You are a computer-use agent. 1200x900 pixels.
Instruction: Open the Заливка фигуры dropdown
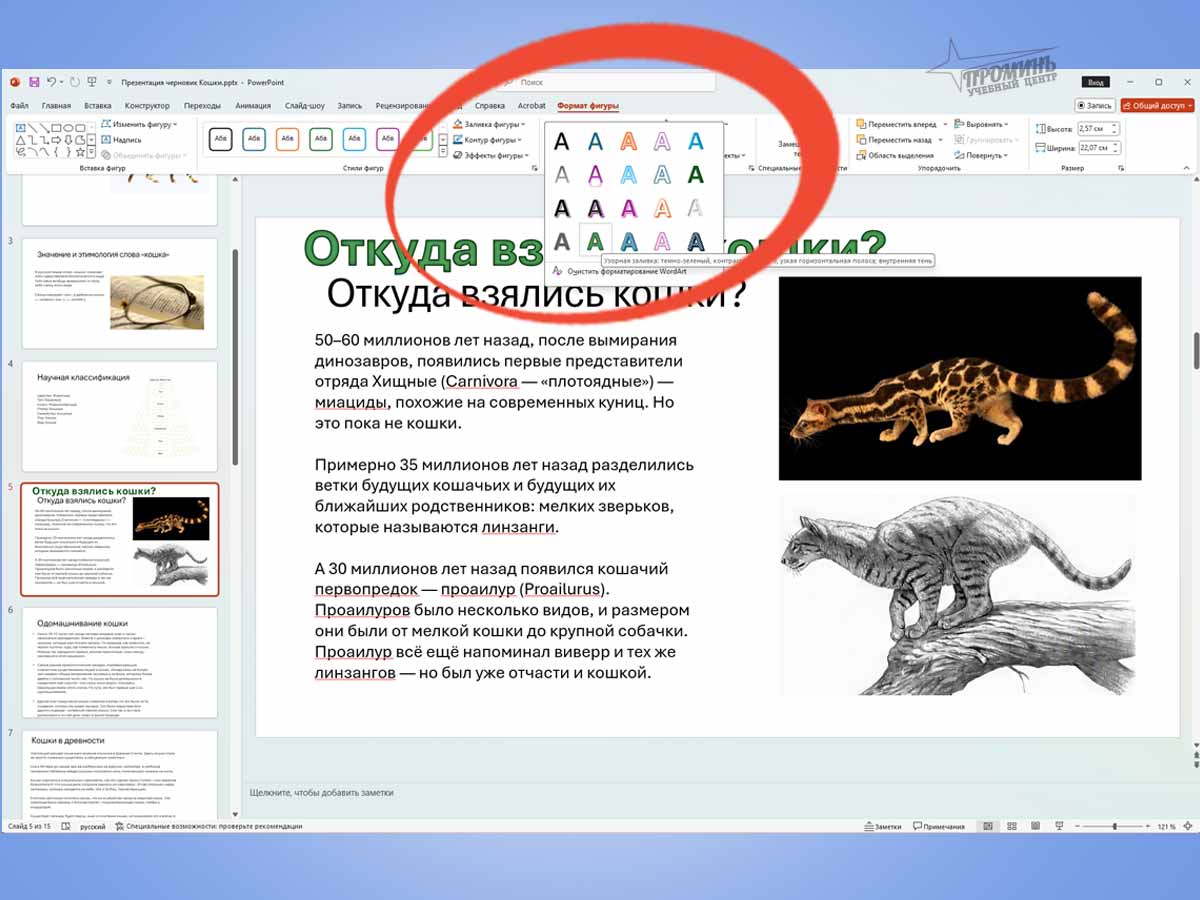490,125
